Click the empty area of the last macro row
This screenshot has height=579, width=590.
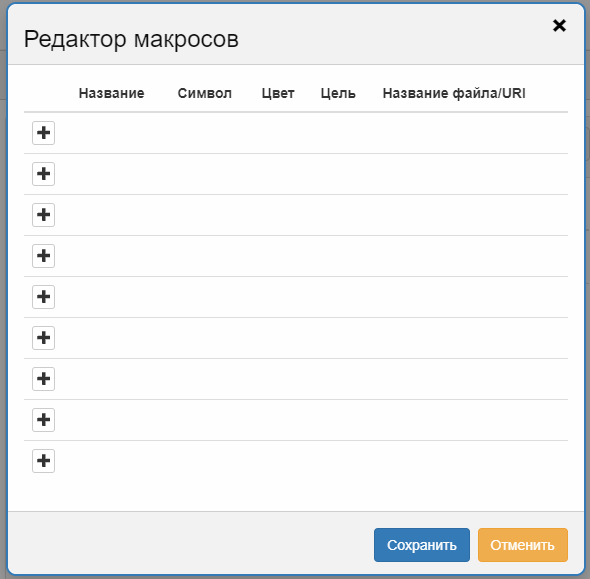click(312, 461)
